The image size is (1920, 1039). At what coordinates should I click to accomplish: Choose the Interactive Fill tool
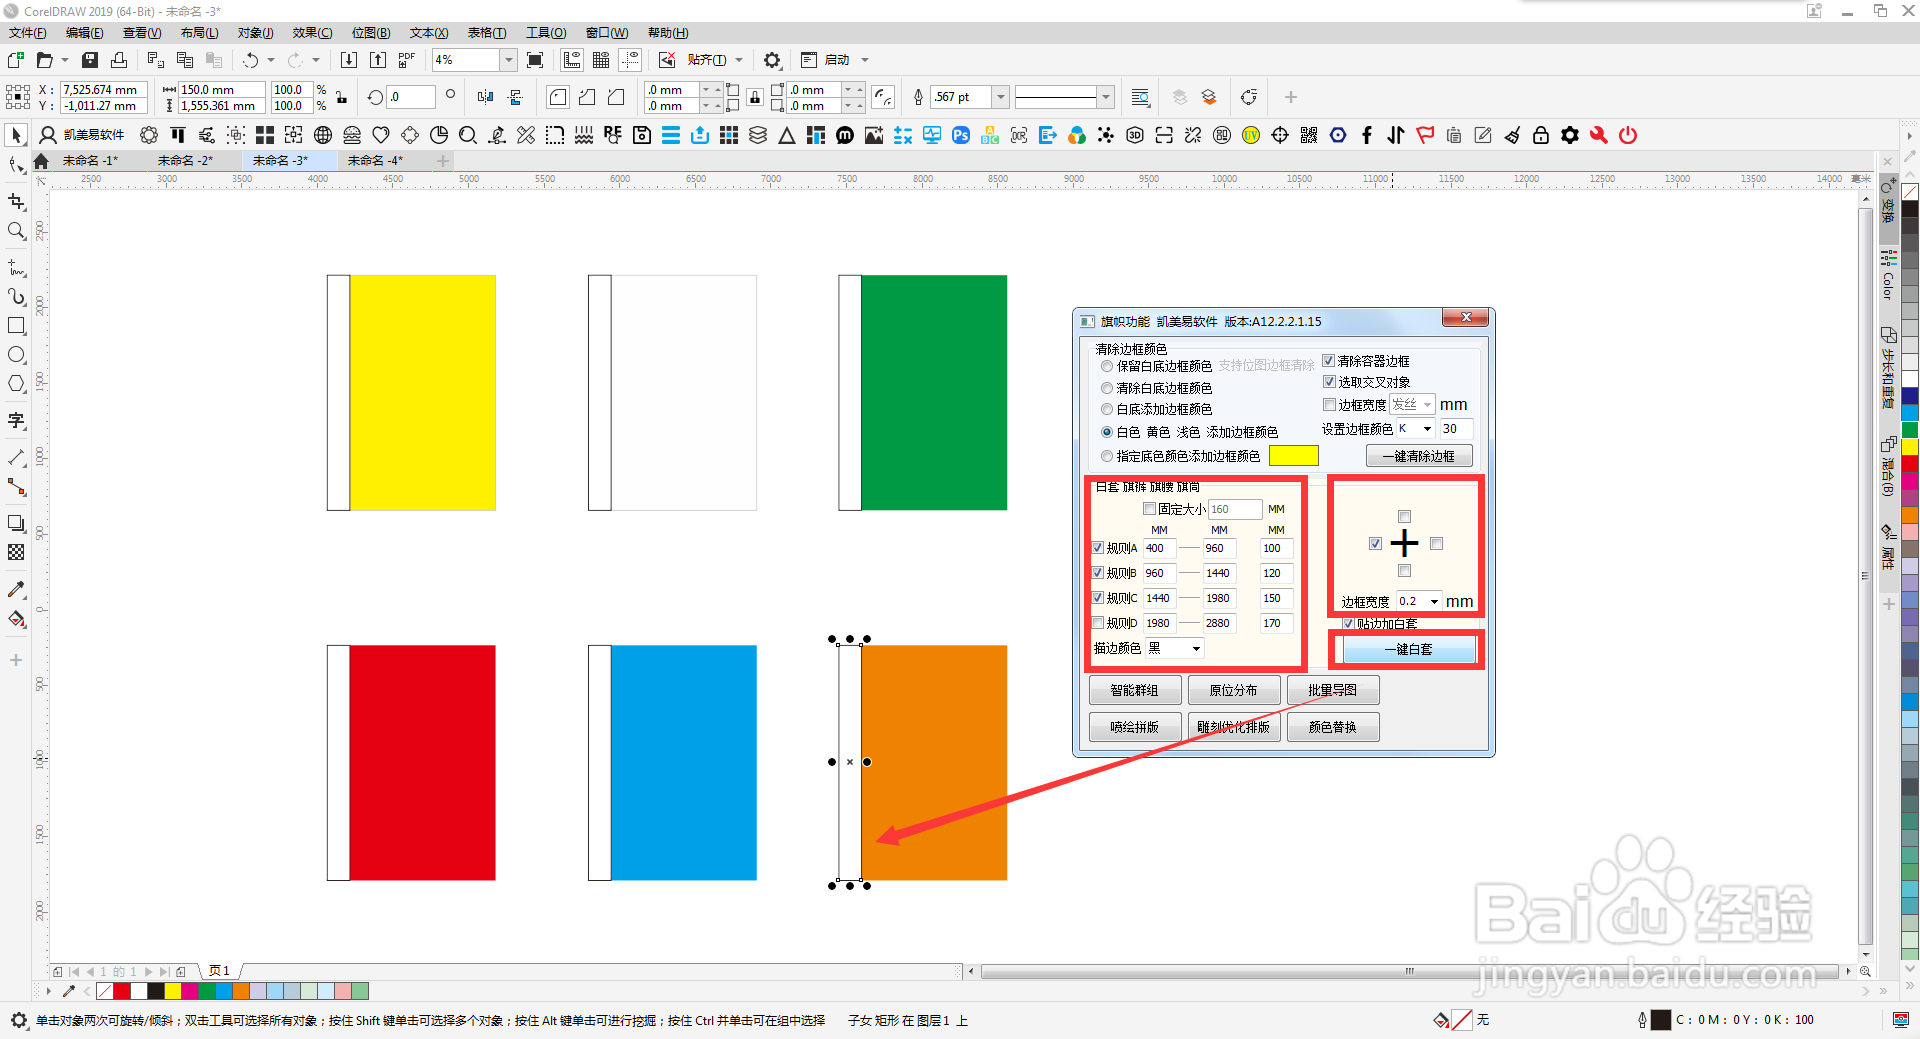(16, 619)
